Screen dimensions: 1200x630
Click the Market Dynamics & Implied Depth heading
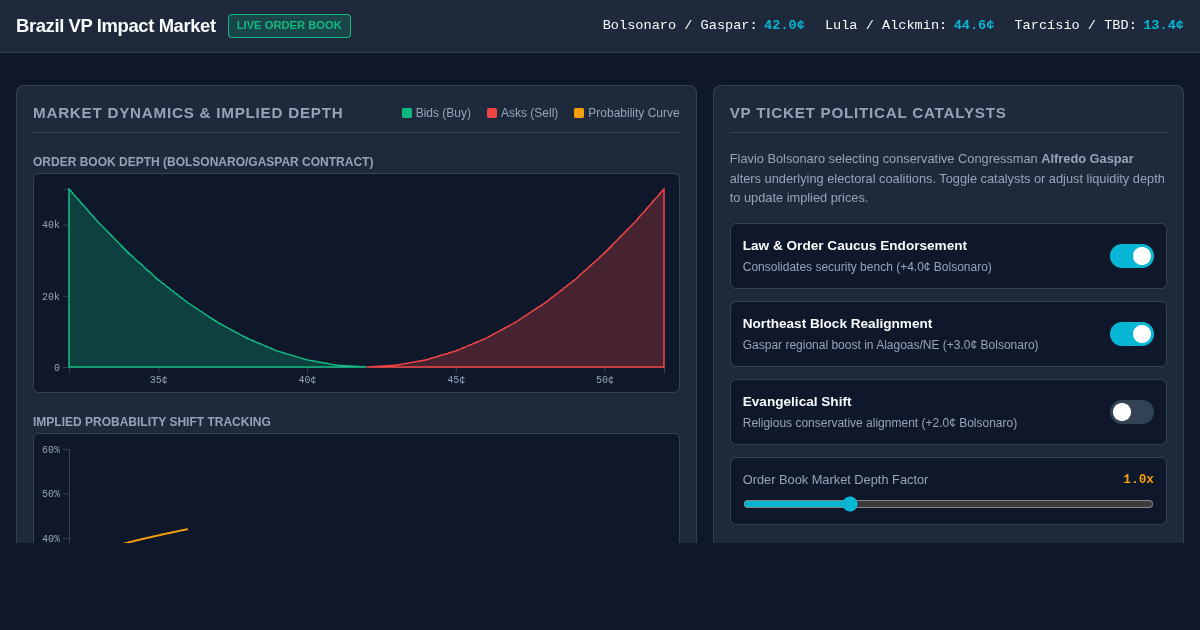[x=188, y=113]
